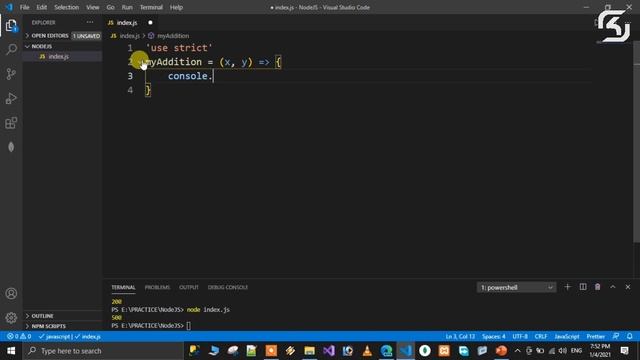Screen dimensions: 640x360
Task: Close the terminal panel
Action: click(628, 287)
